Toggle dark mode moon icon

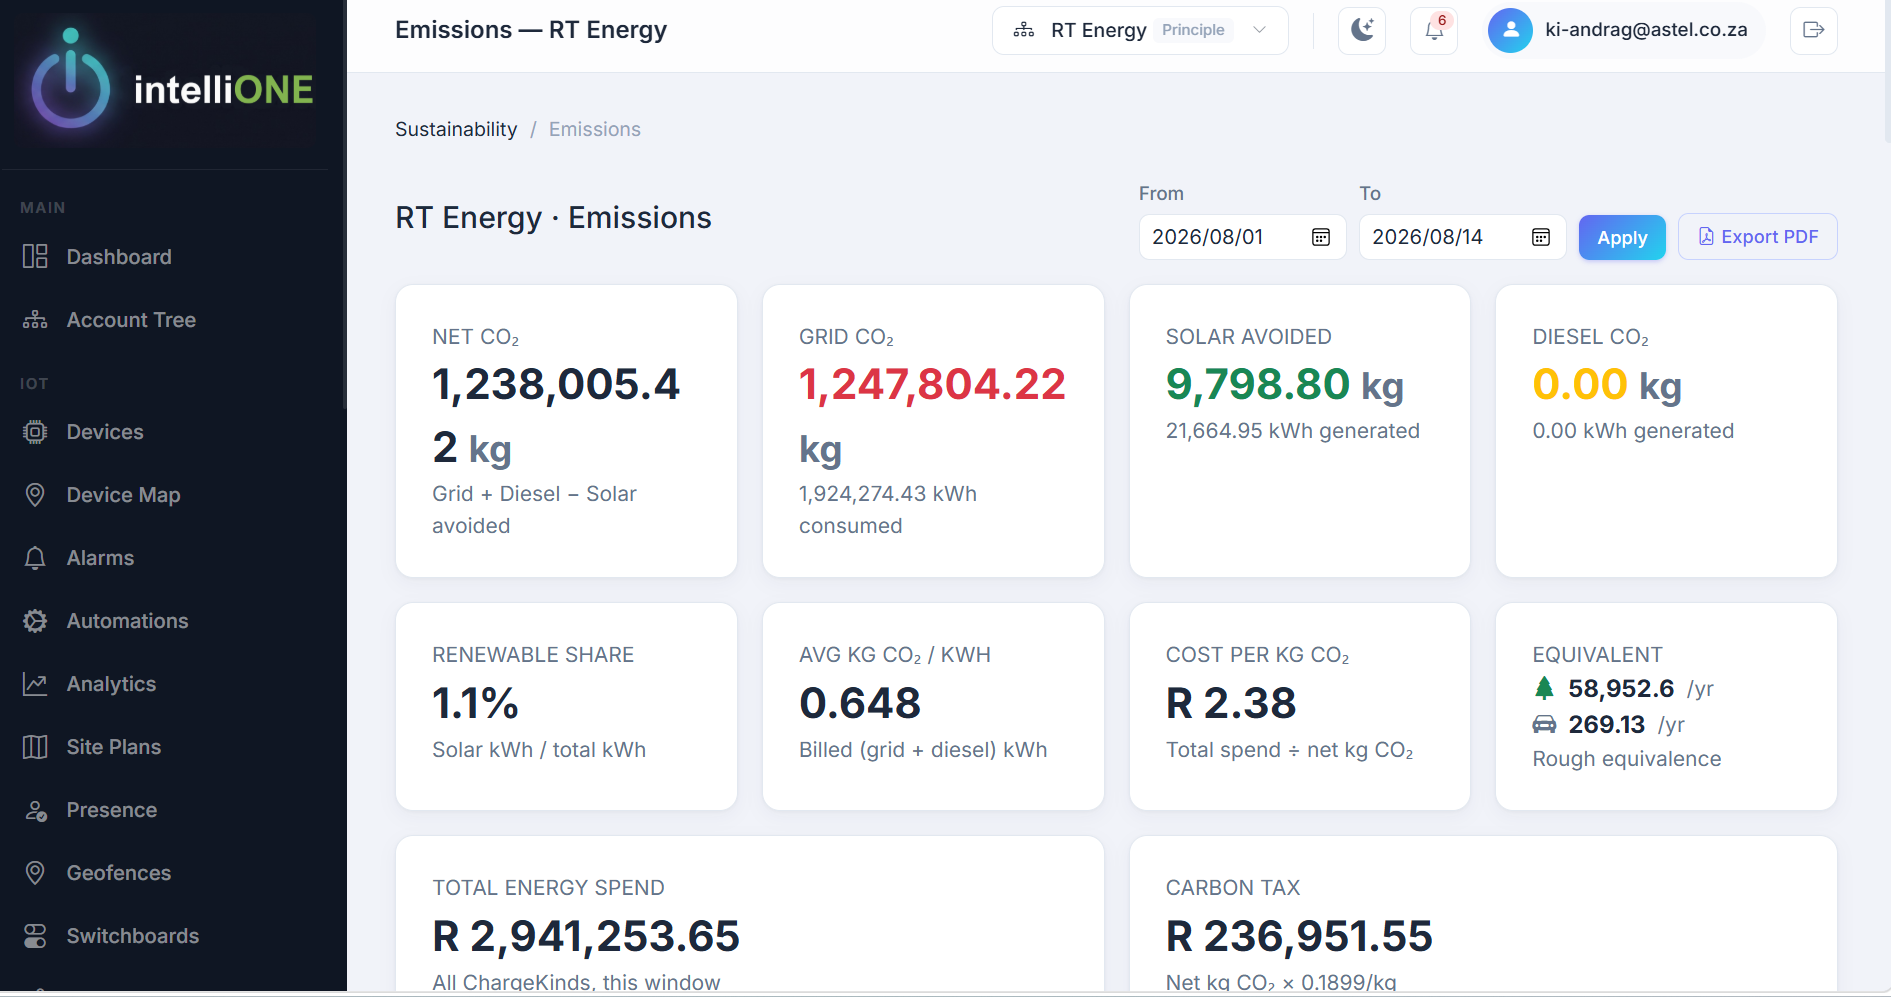1362,30
